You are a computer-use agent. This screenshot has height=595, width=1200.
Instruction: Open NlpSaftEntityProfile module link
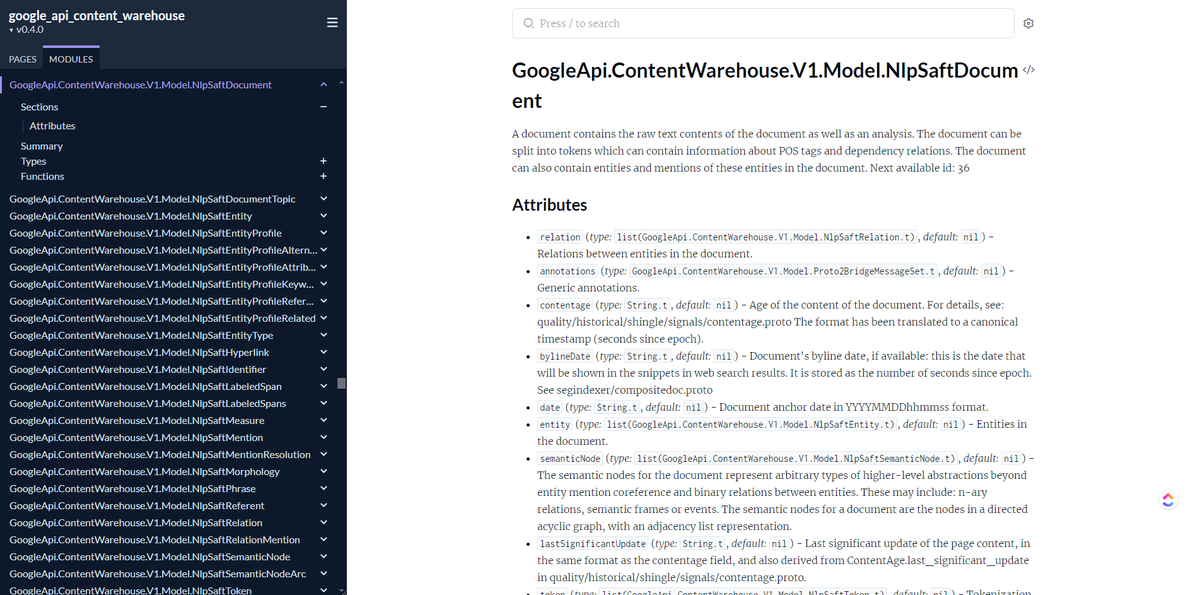(x=145, y=233)
